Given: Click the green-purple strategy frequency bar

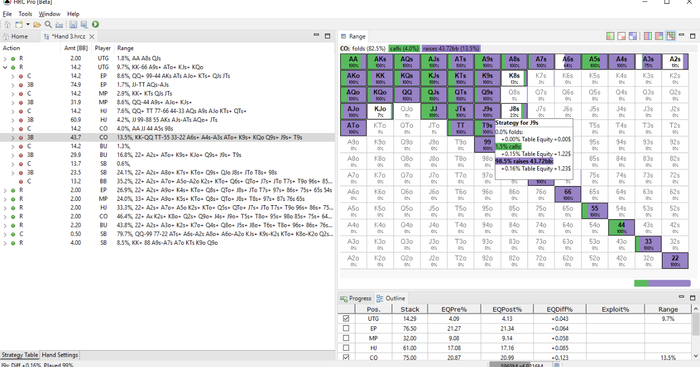Looking at the screenshot, I should click(x=662, y=283).
